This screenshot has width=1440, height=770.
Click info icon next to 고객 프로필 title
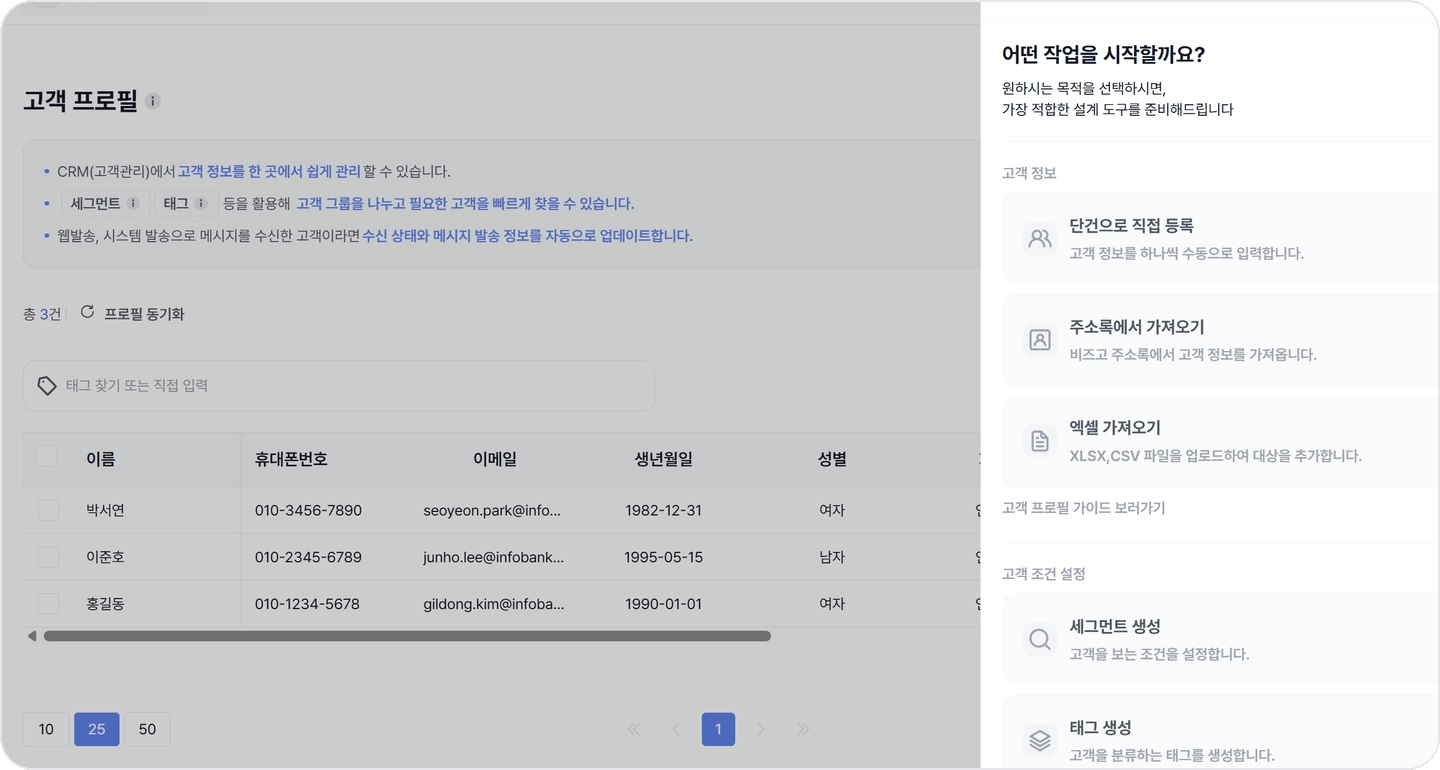tap(153, 101)
